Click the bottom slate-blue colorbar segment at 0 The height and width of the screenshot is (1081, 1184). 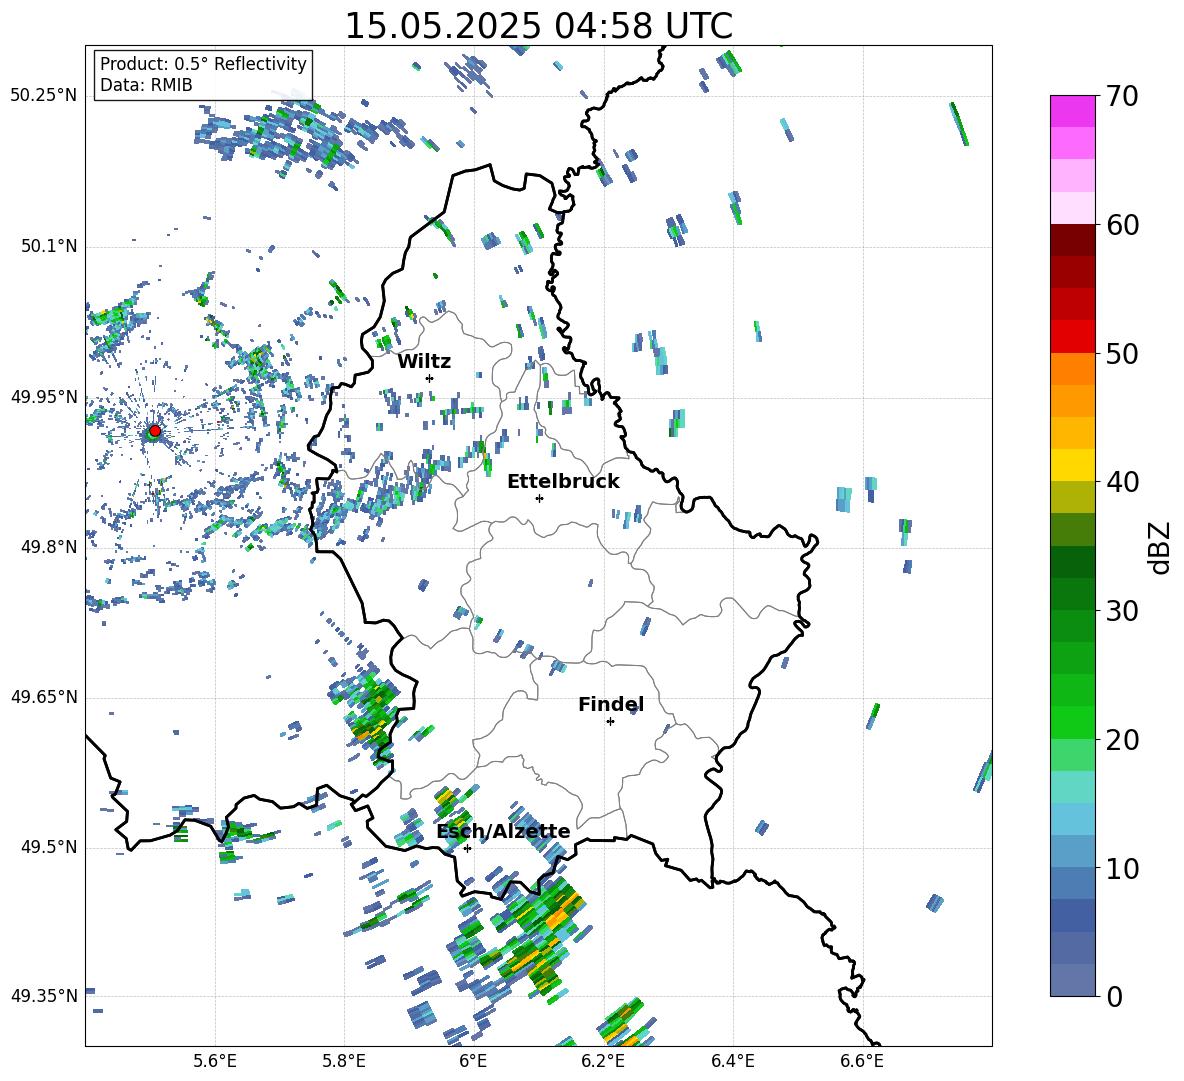pos(1073,980)
